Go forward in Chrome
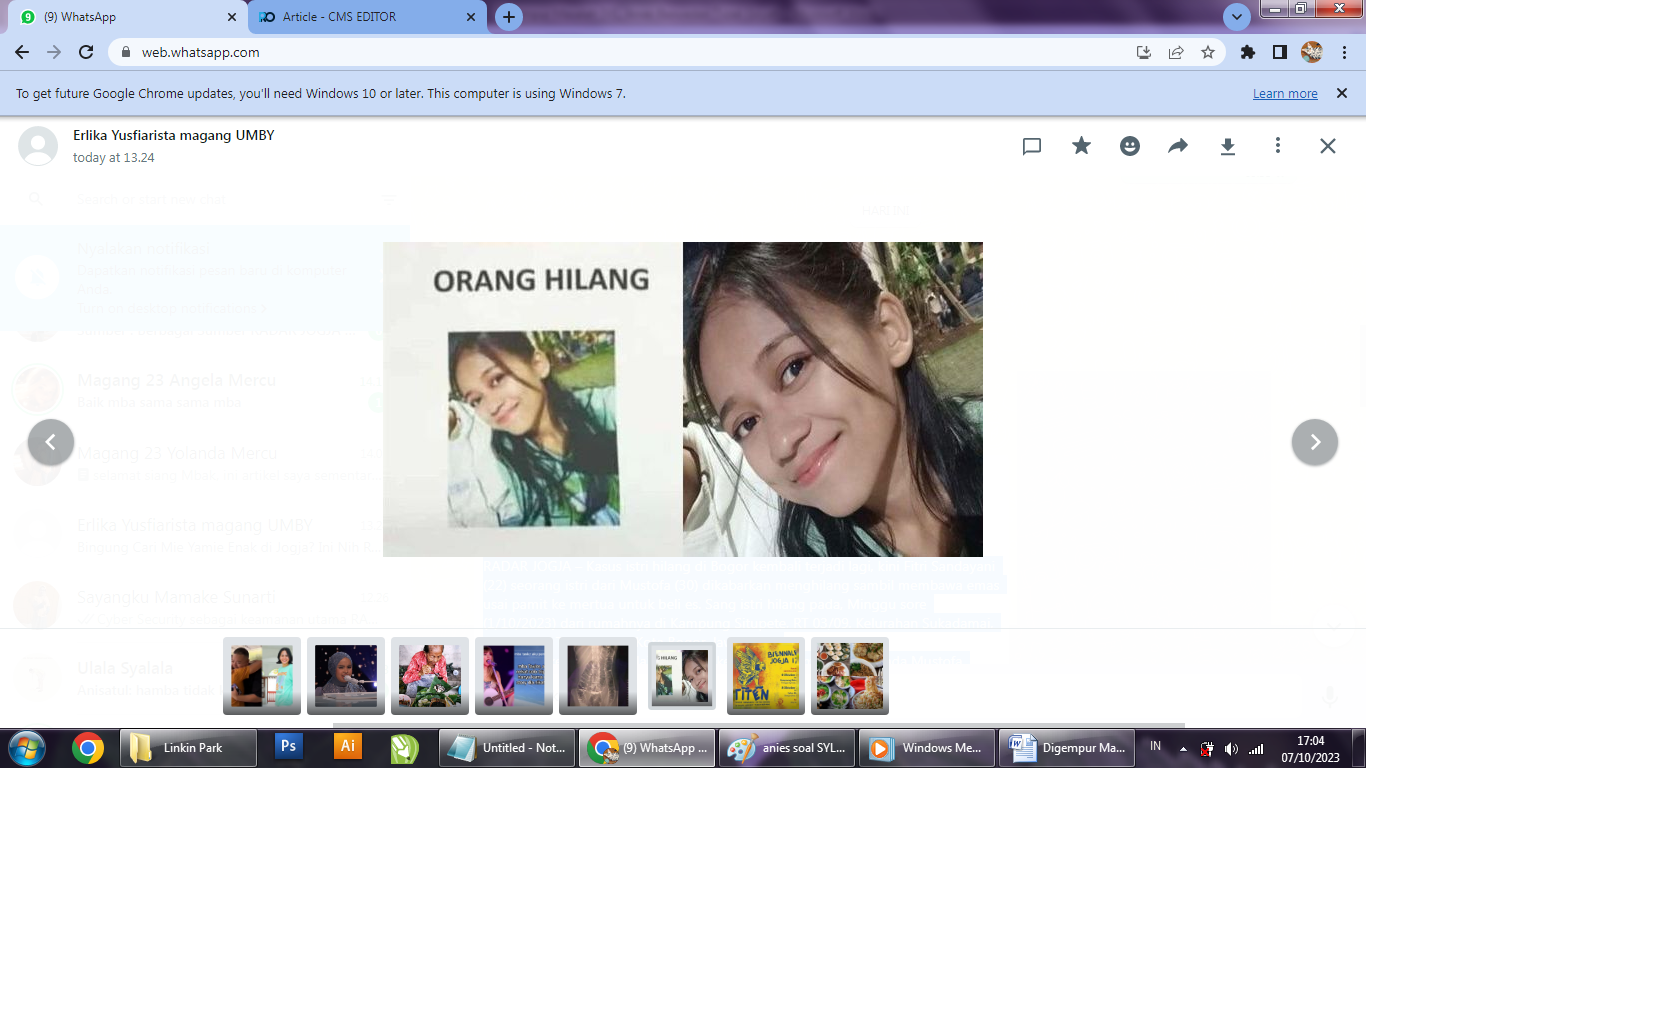1678x1032 pixels. 54,52
